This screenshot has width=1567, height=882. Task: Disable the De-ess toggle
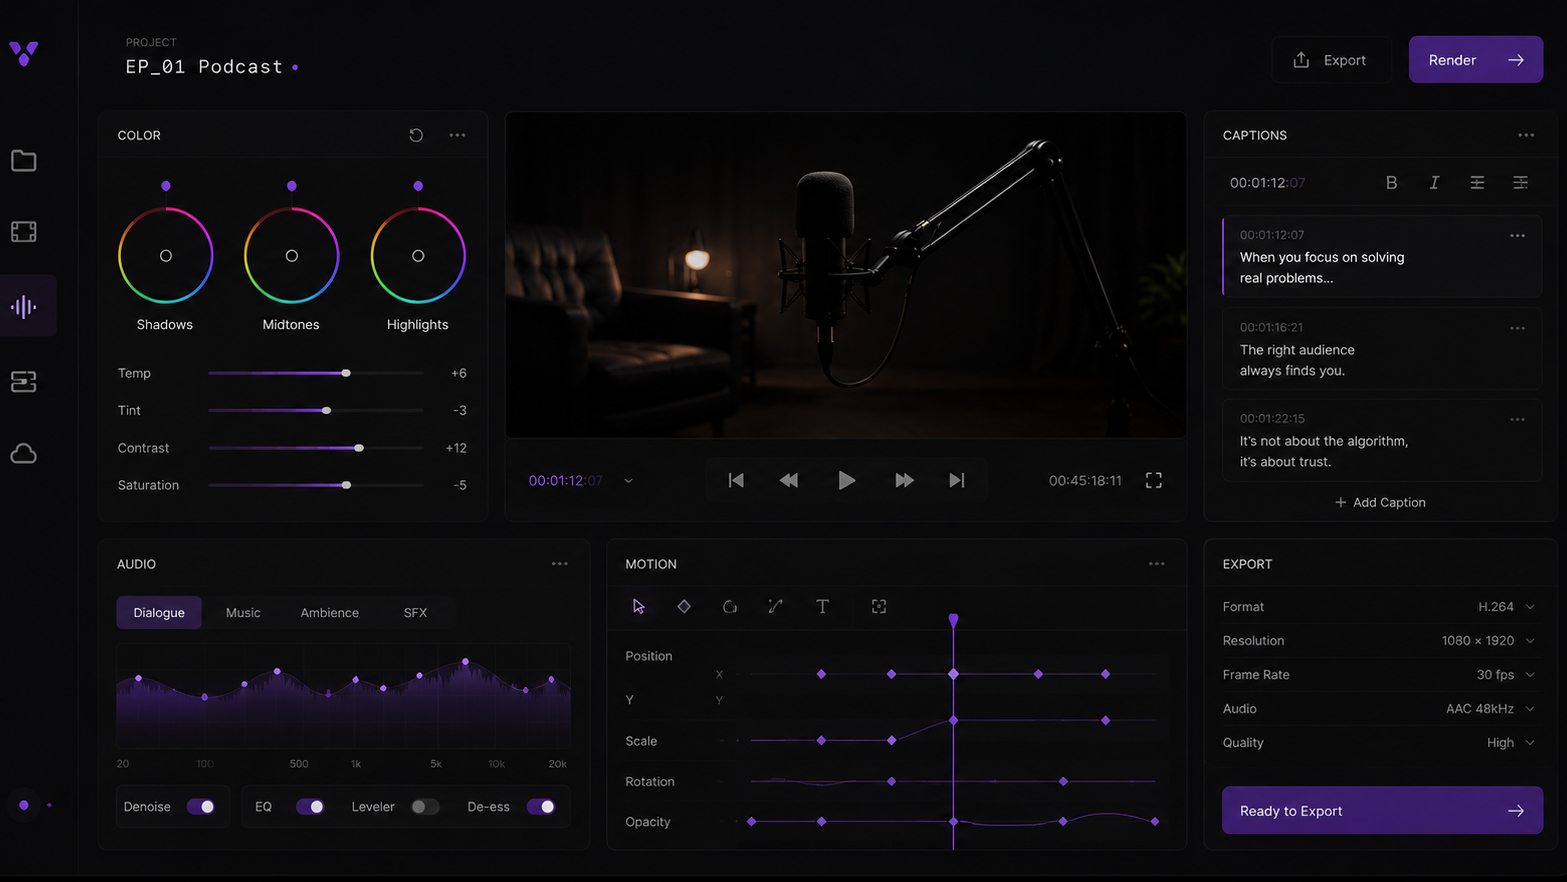click(541, 807)
